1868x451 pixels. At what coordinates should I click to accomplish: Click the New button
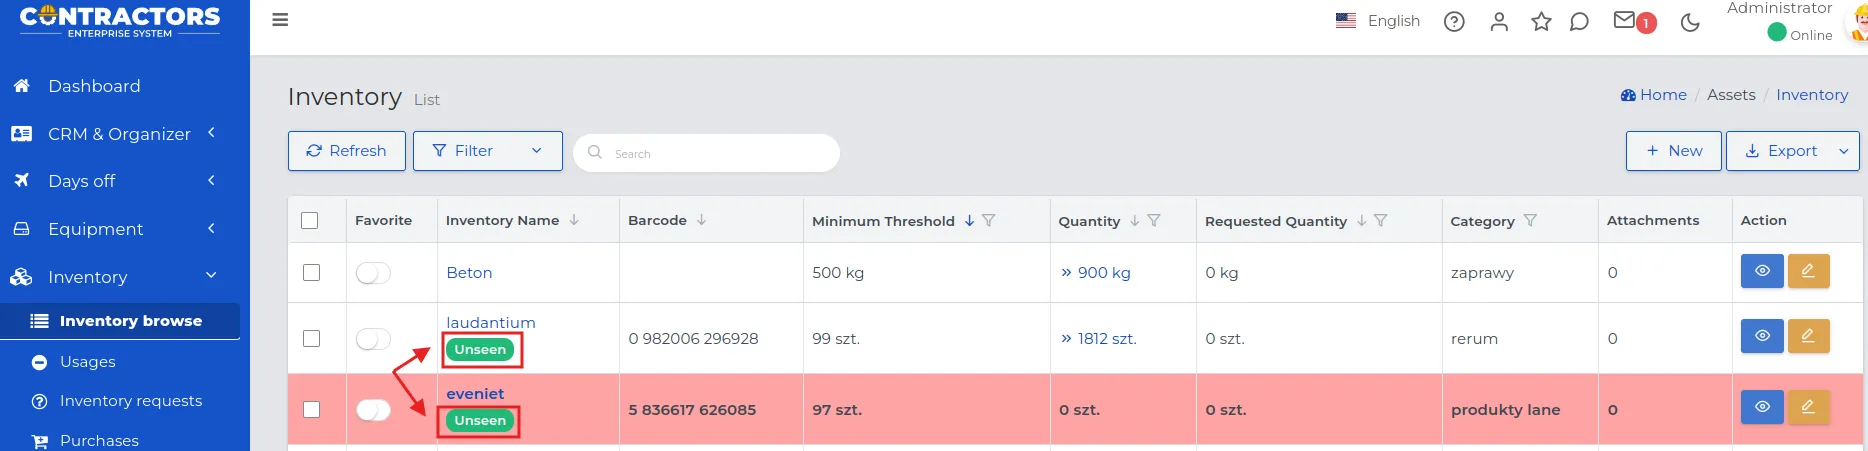coord(1673,151)
